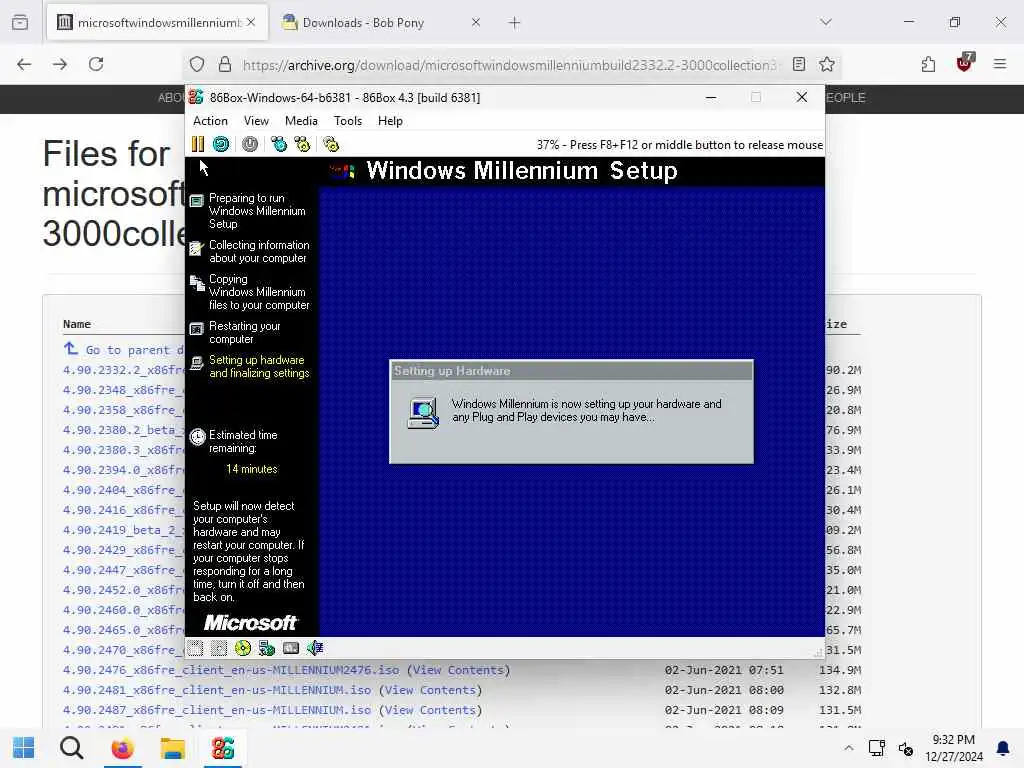This screenshot has height=768, width=1024.
Task: Click the 134.9M size value
Action: pos(840,670)
